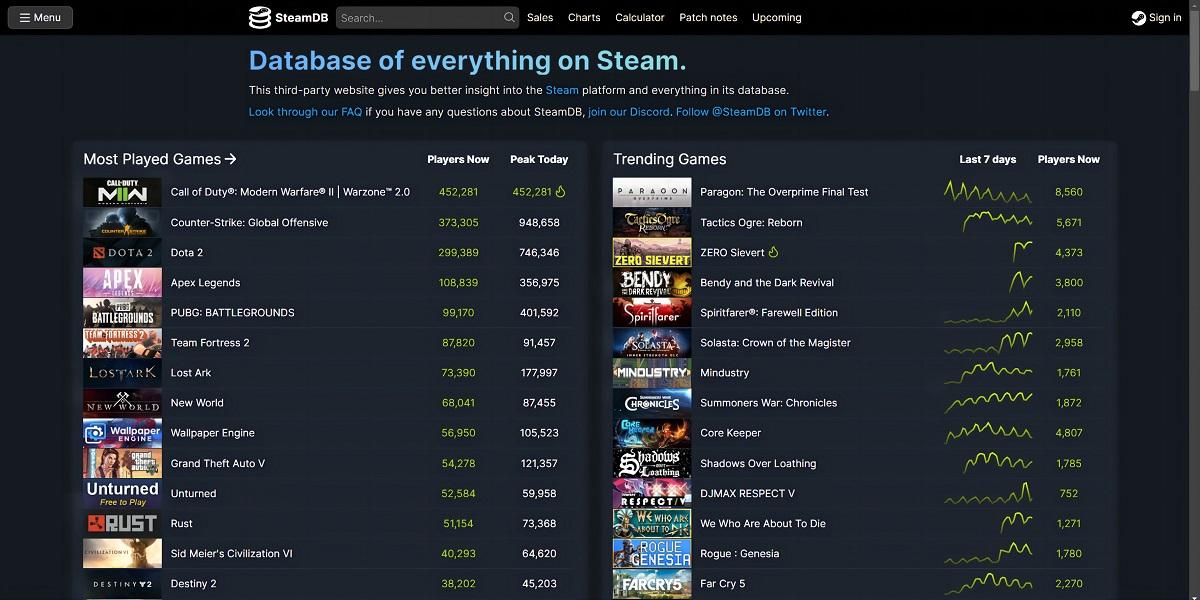This screenshot has width=1200, height=600.
Task: Click the Rust game logo thumbnail
Action: [x=122, y=523]
